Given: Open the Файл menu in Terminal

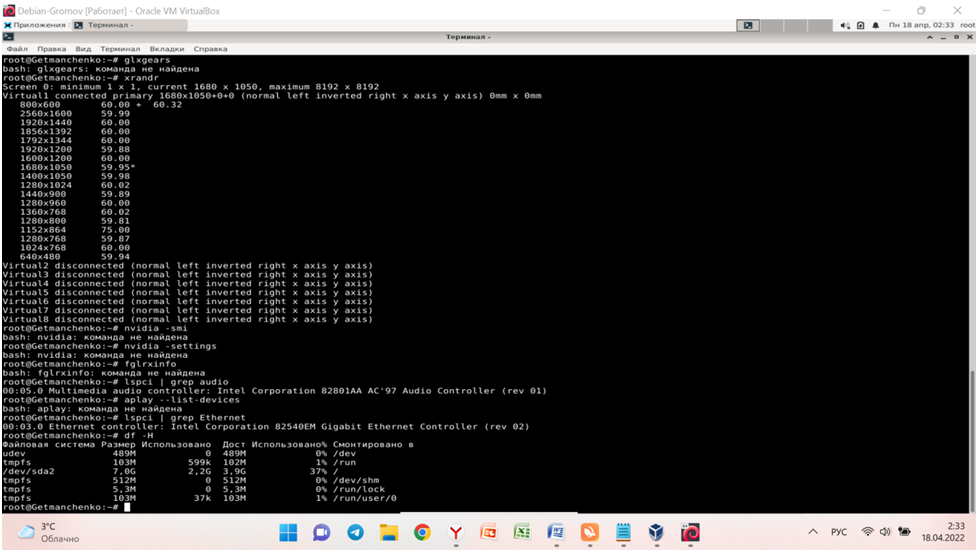Looking at the screenshot, I should (17, 49).
